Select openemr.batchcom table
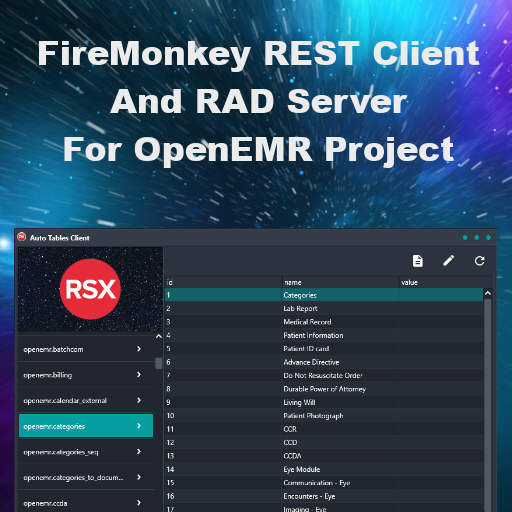The width and height of the screenshot is (512, 512). point(86,349)
